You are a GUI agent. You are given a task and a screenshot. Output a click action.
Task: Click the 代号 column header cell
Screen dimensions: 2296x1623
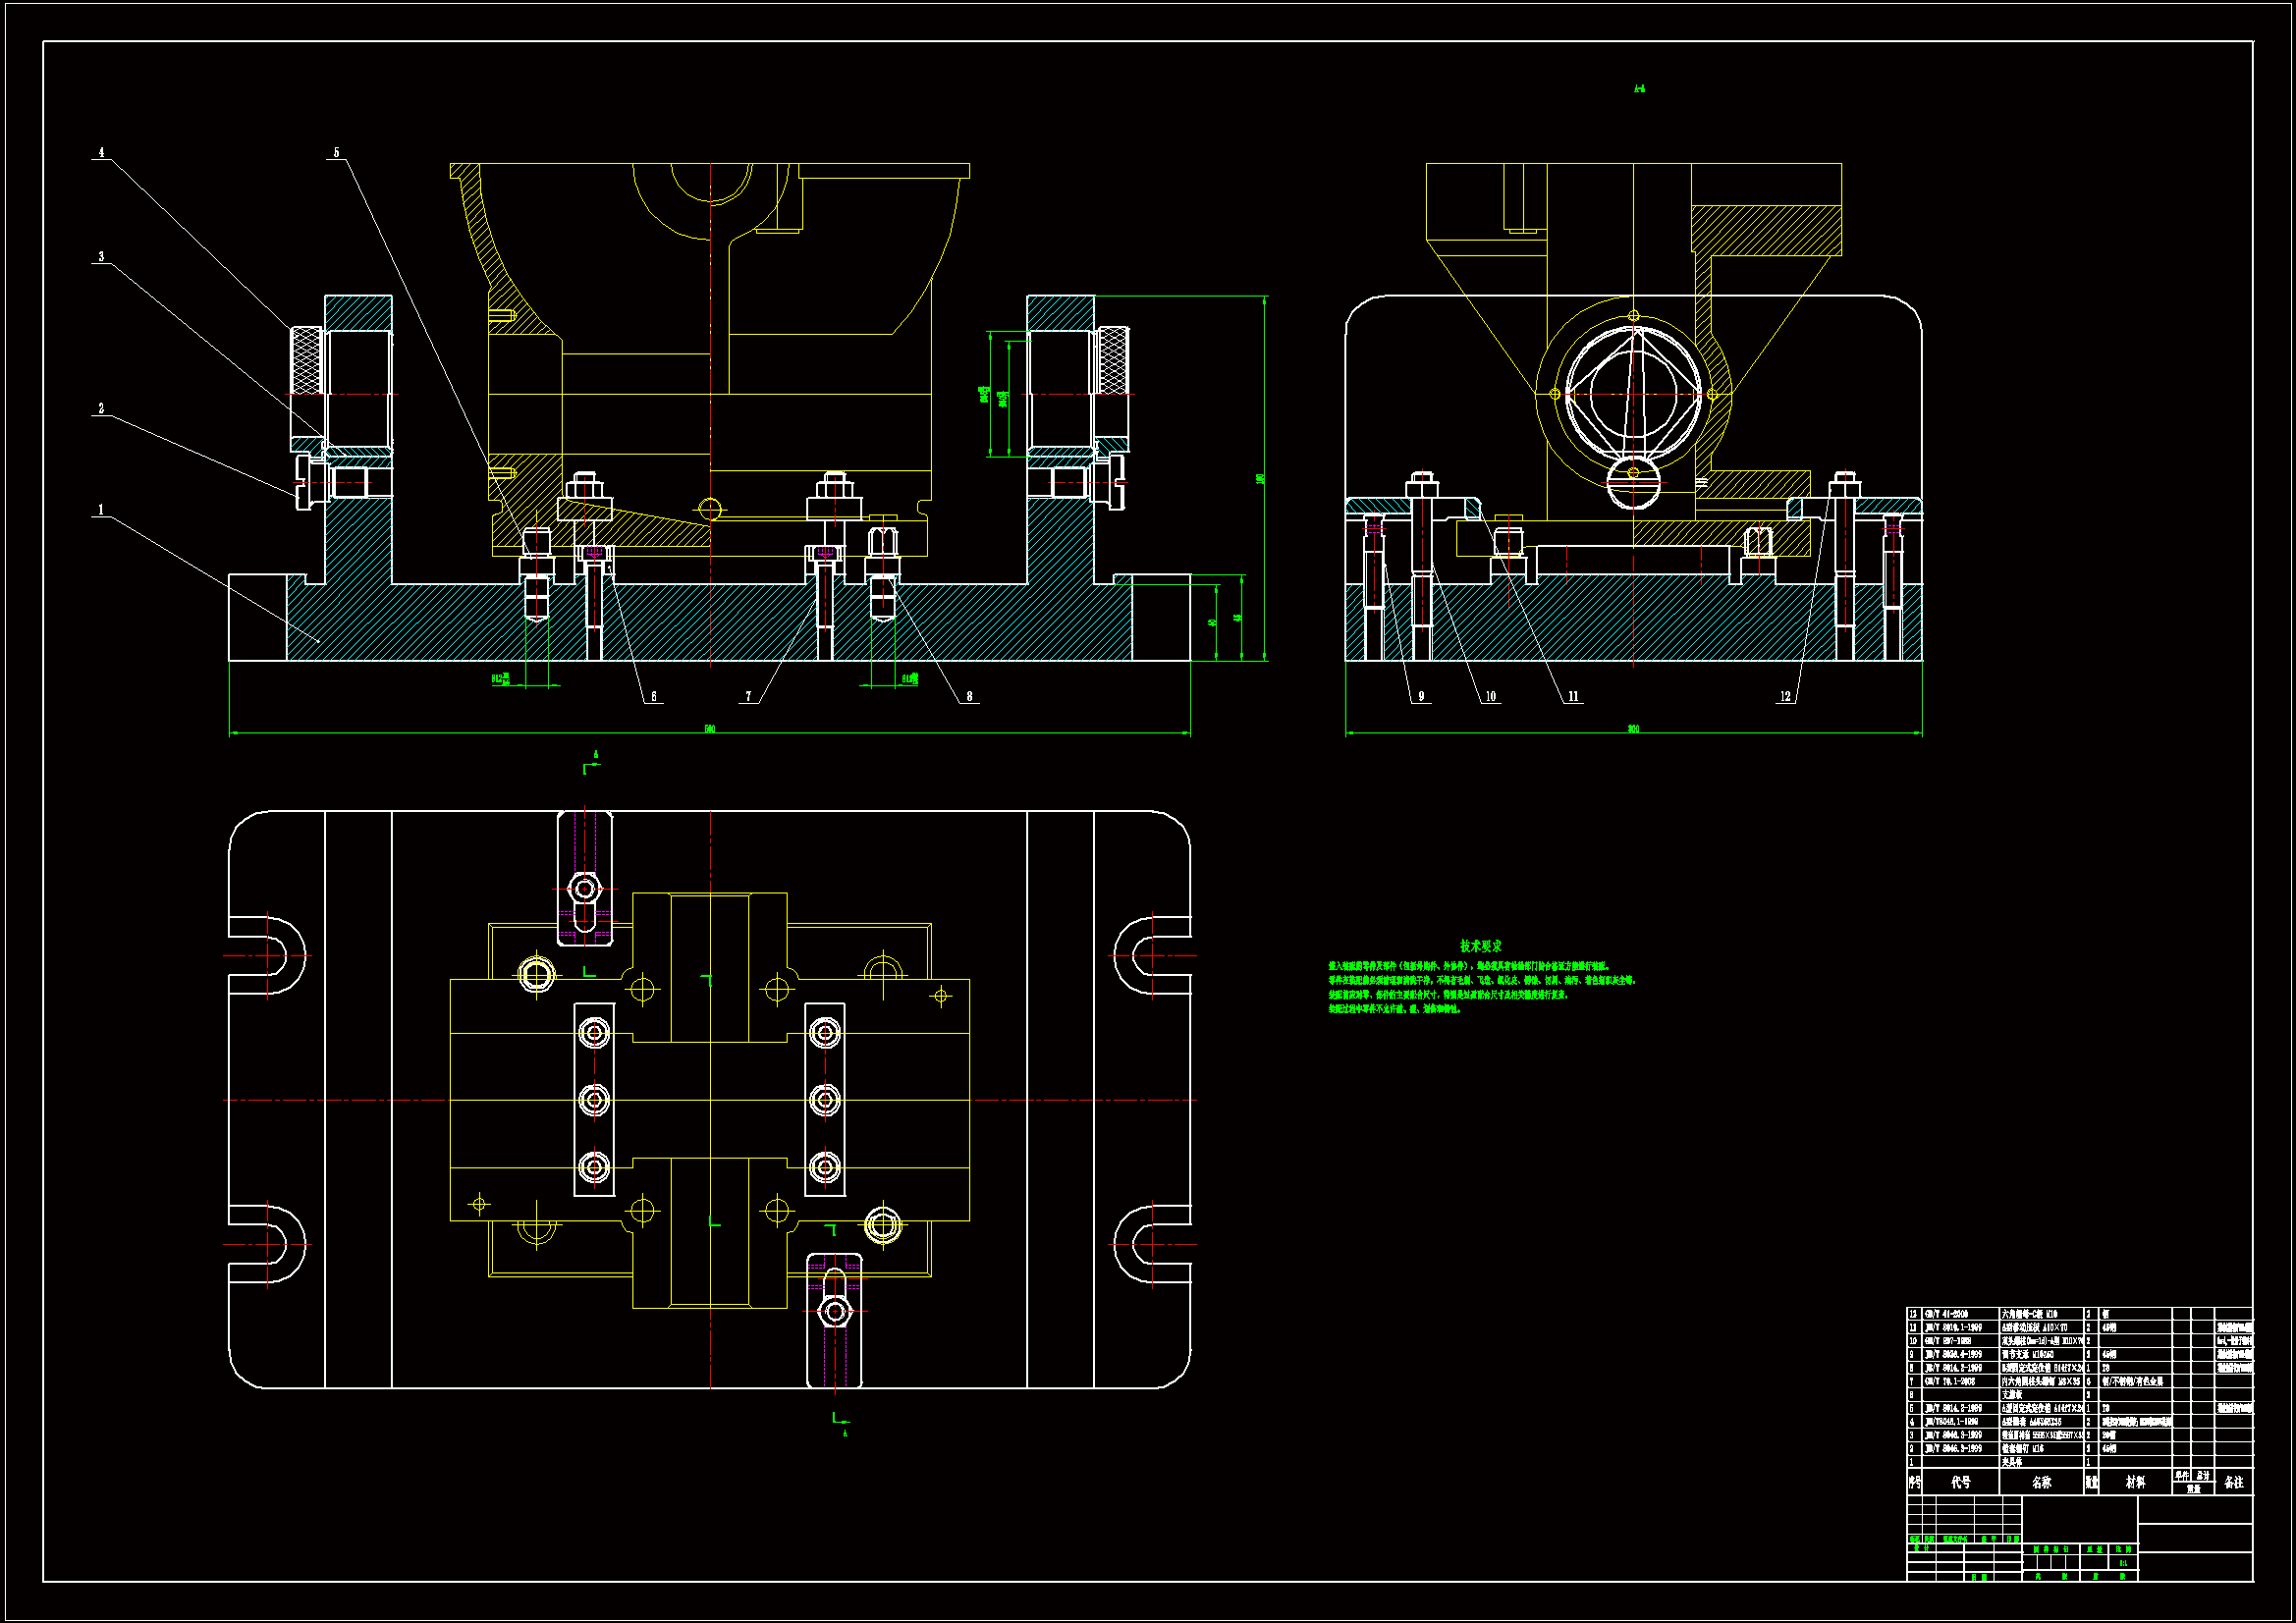1960,1482
